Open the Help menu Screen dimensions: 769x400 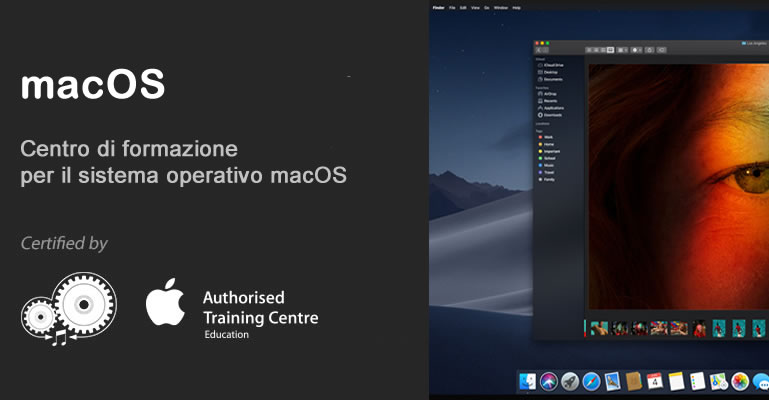[x=516, y=8]
